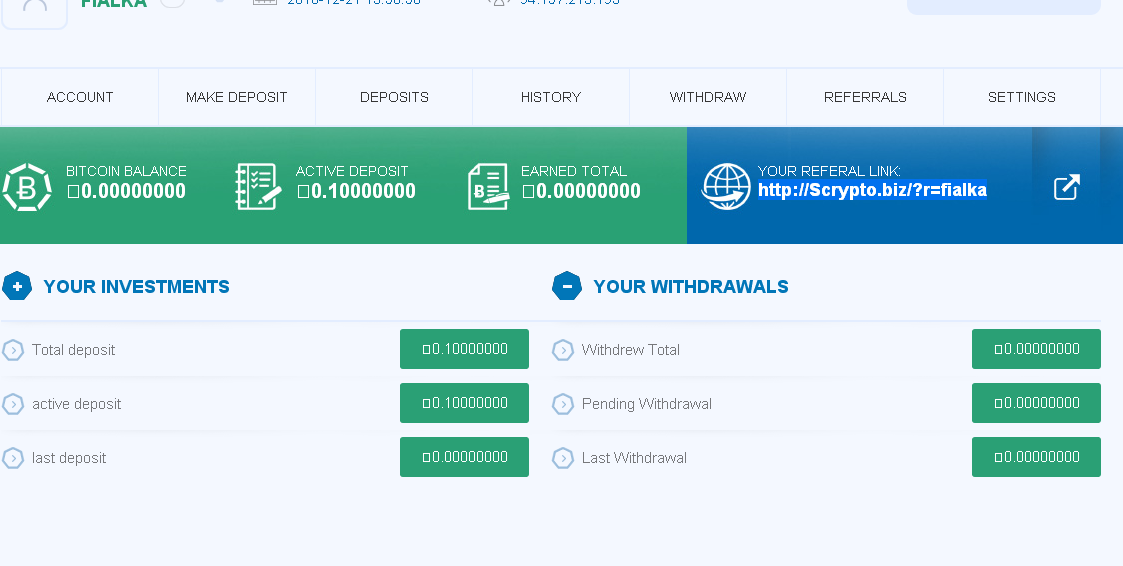The image size is (1123, 566).
Task: Open the ACCOUNT tab
Action: (80, 97)
